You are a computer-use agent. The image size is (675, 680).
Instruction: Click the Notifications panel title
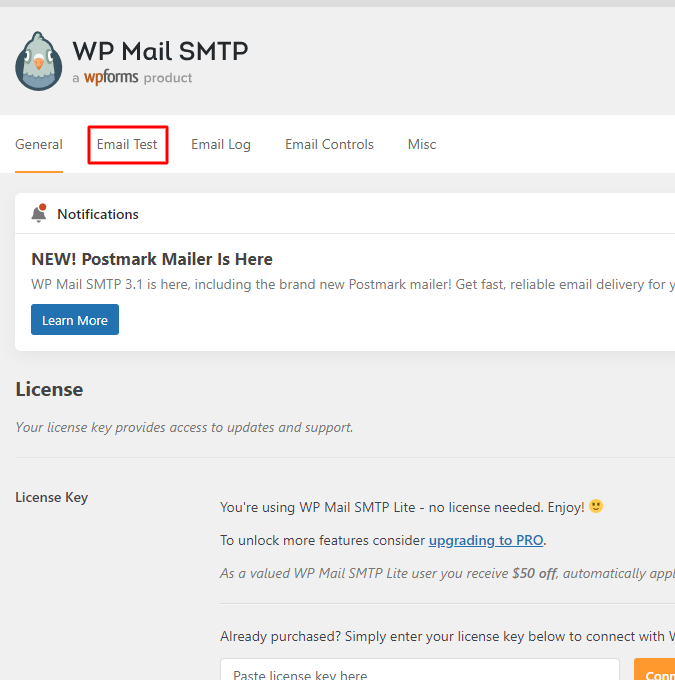[98, 214]
